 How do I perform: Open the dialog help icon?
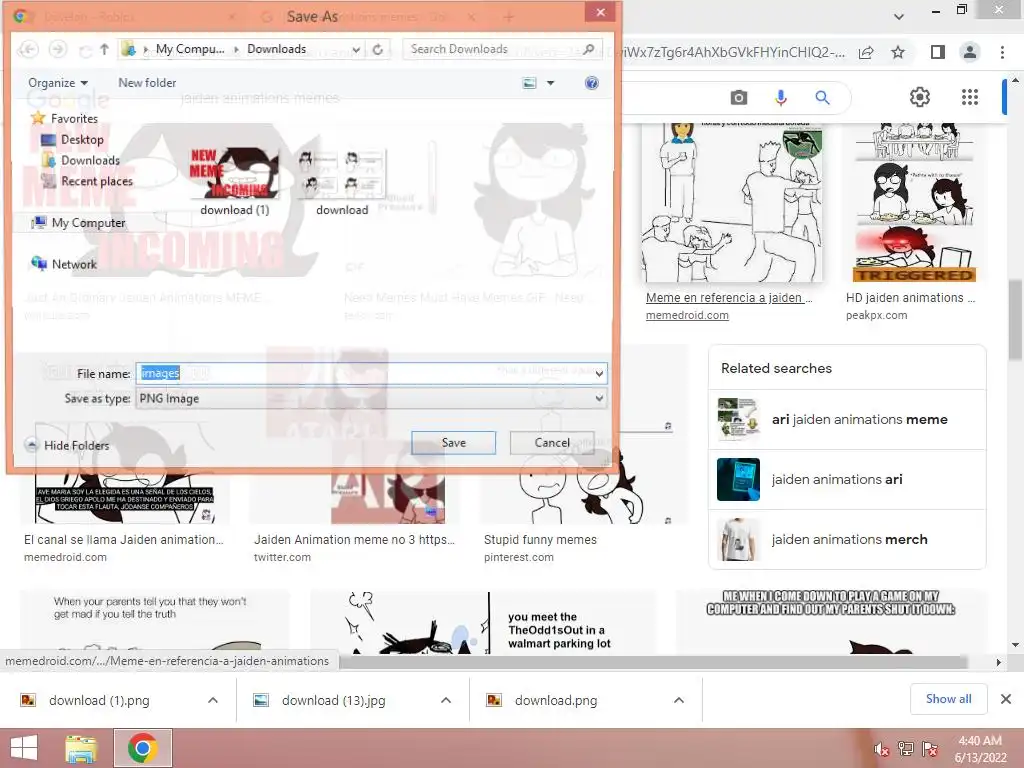click(x=591, y=83)
